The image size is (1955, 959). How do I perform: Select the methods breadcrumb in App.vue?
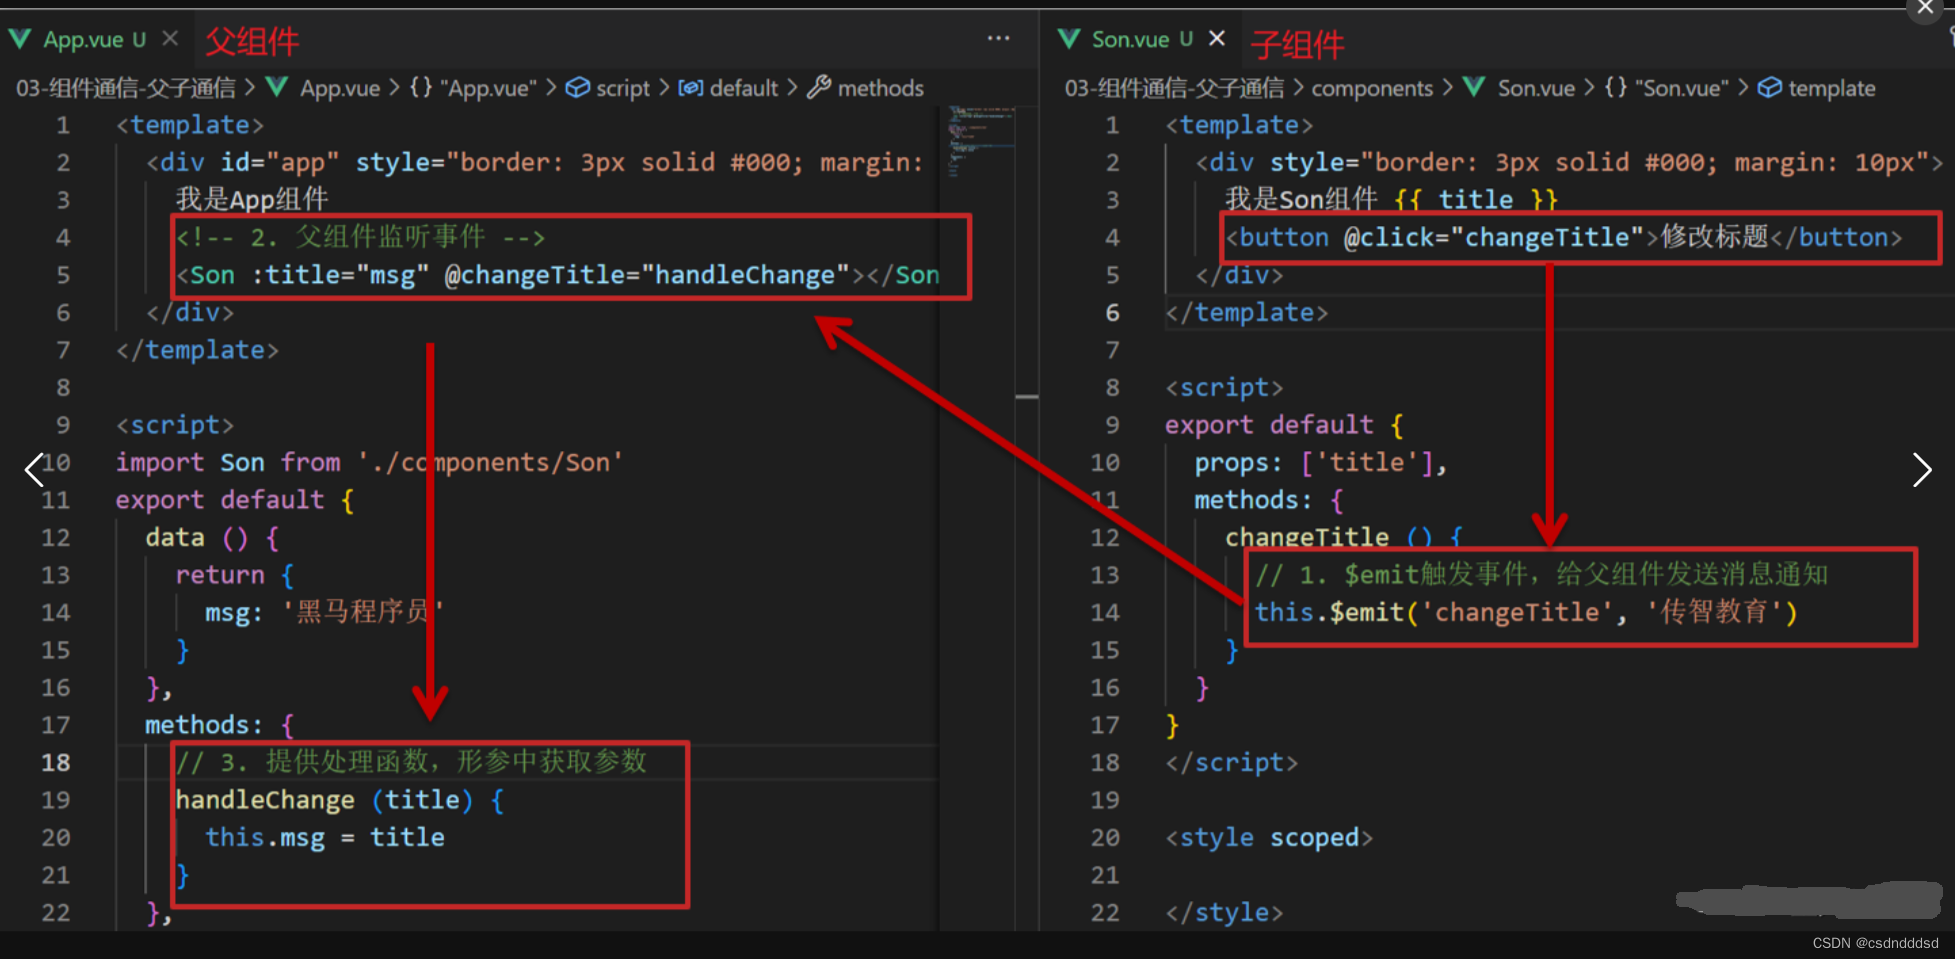point(880,88)
